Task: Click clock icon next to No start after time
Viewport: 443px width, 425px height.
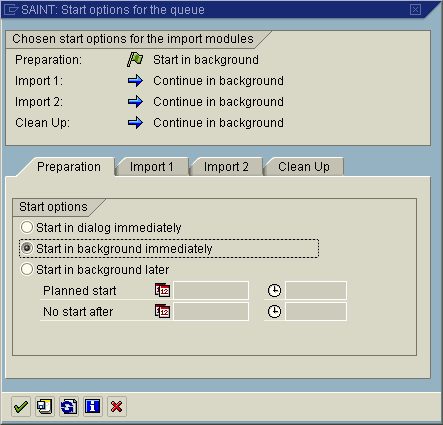Action: [274, 311]
